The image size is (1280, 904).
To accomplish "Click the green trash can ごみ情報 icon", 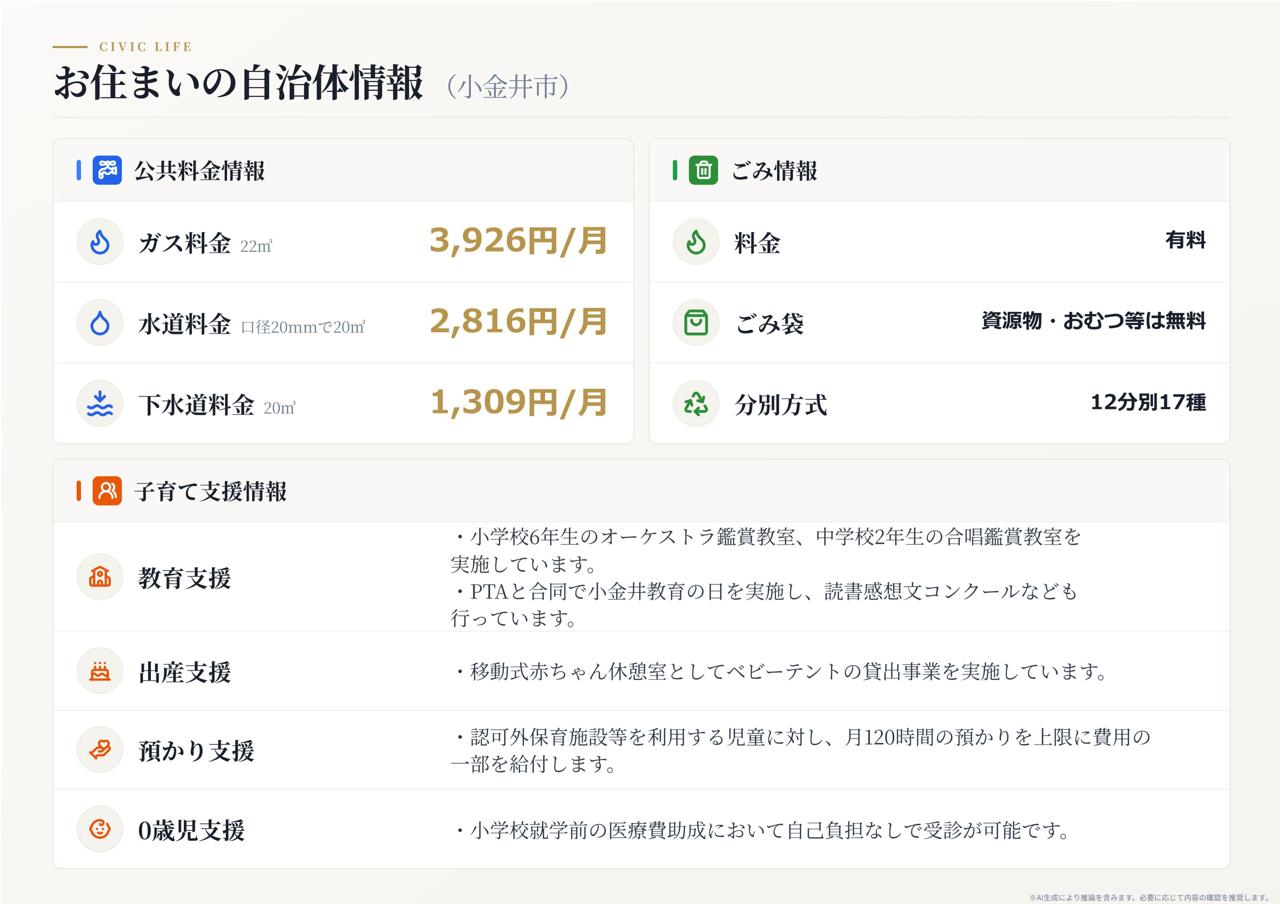I will pyautogui.click(x=703, y=170).
